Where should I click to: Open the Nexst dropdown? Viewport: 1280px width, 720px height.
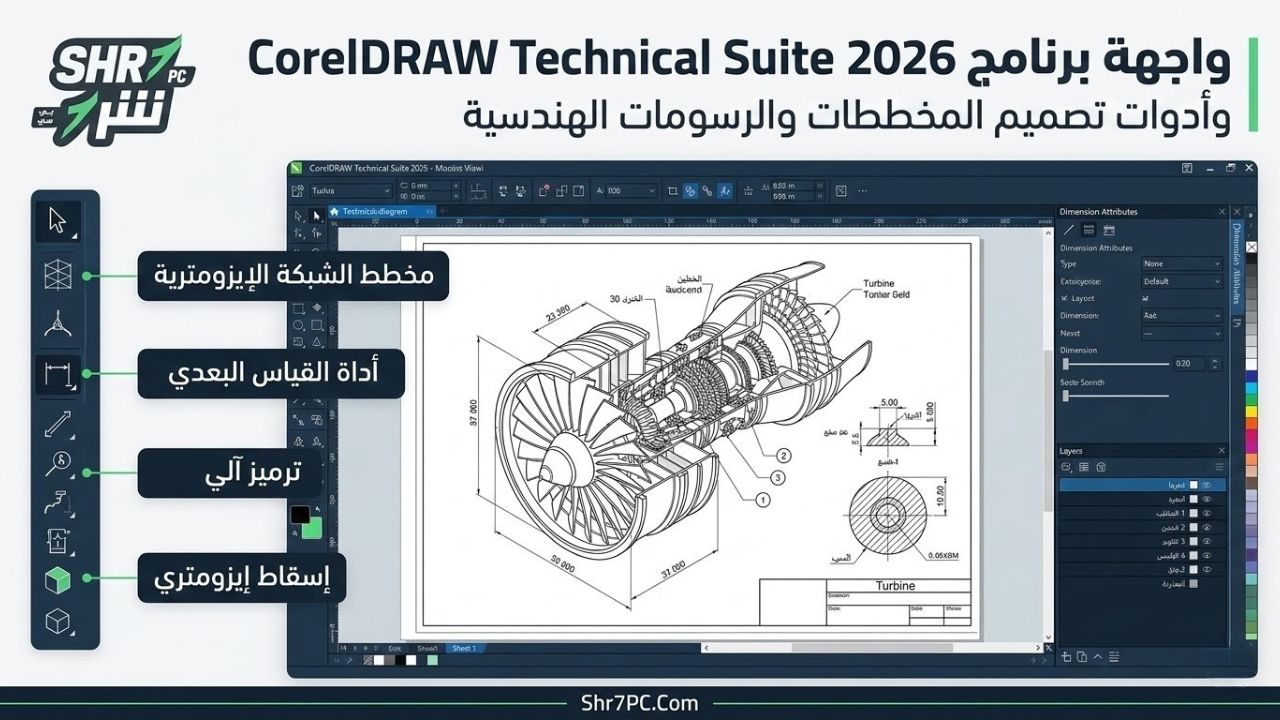click(1182, 333)
